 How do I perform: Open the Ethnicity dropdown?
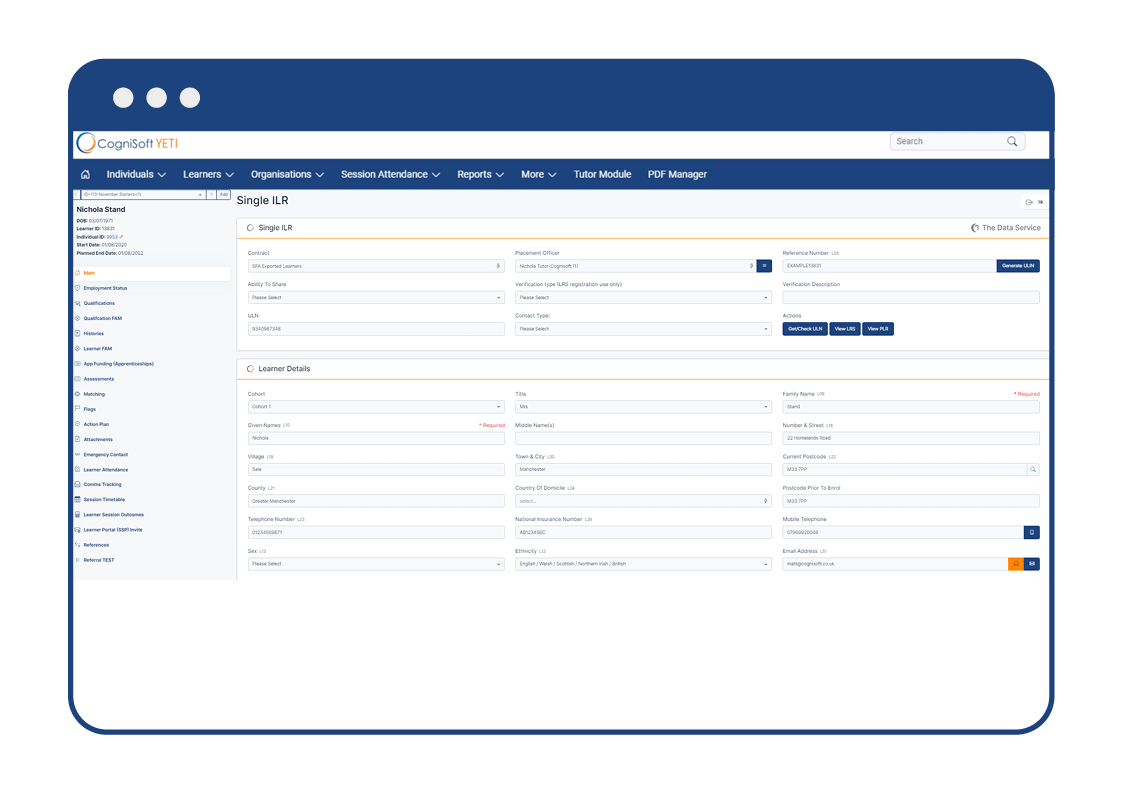click(x=643, y=564)
